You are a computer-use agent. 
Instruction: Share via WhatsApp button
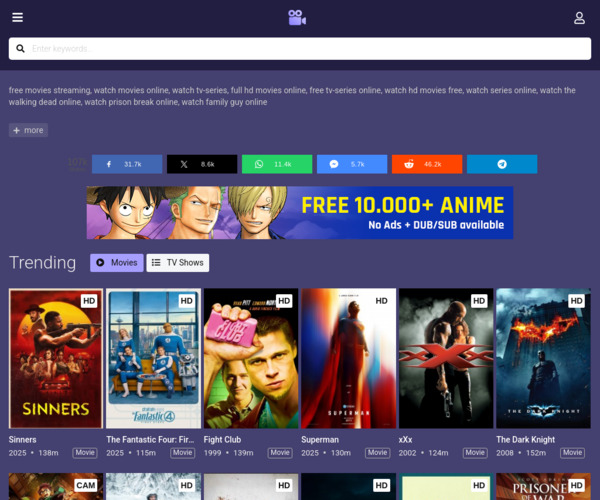[x=277, y=164]
